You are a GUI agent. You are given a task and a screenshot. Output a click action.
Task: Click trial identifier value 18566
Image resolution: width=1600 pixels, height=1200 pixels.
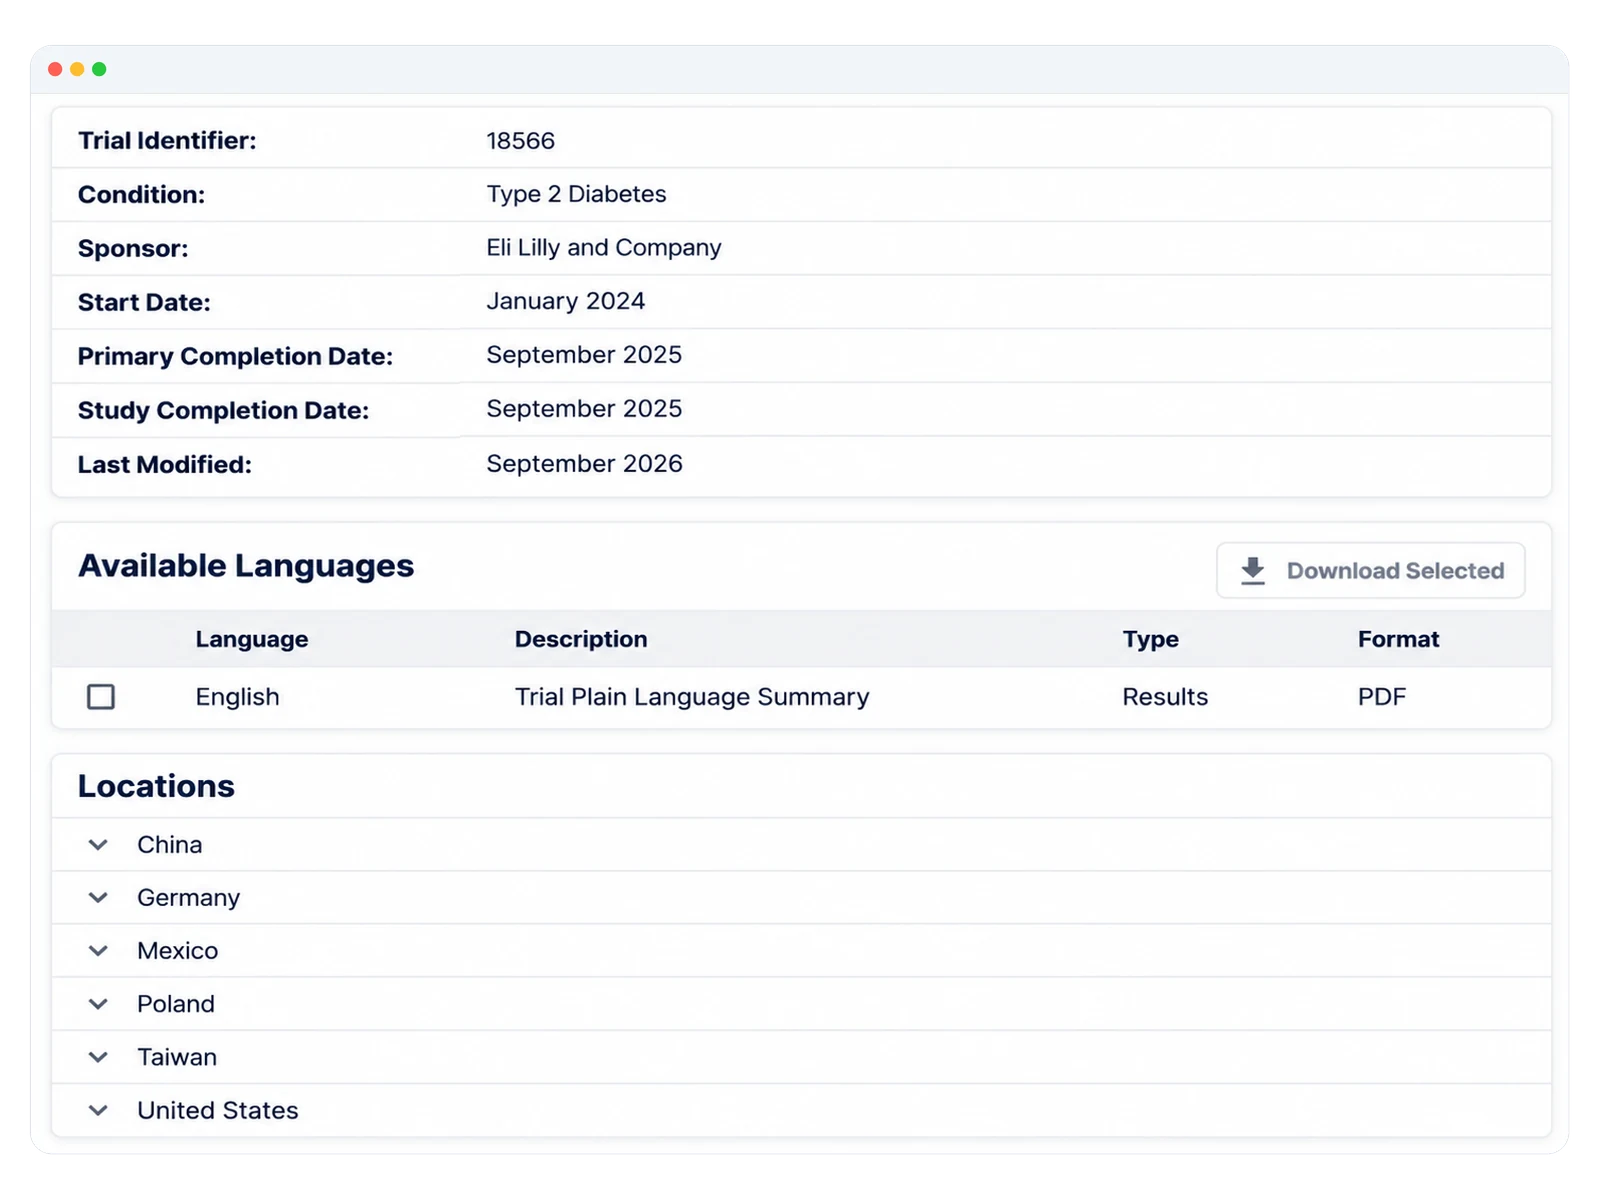(x=520, y=141)
